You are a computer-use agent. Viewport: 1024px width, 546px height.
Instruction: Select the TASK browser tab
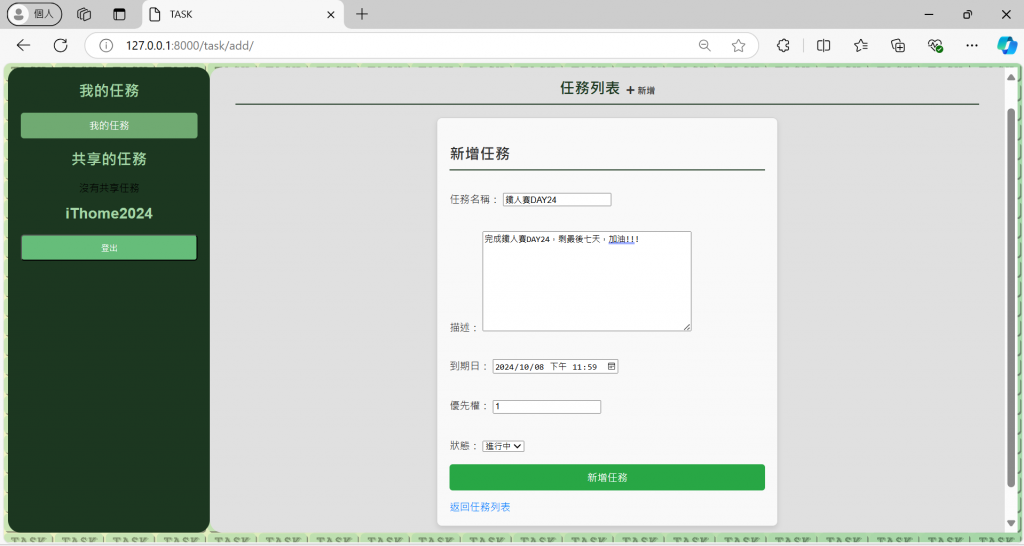(x=242, y=14)
